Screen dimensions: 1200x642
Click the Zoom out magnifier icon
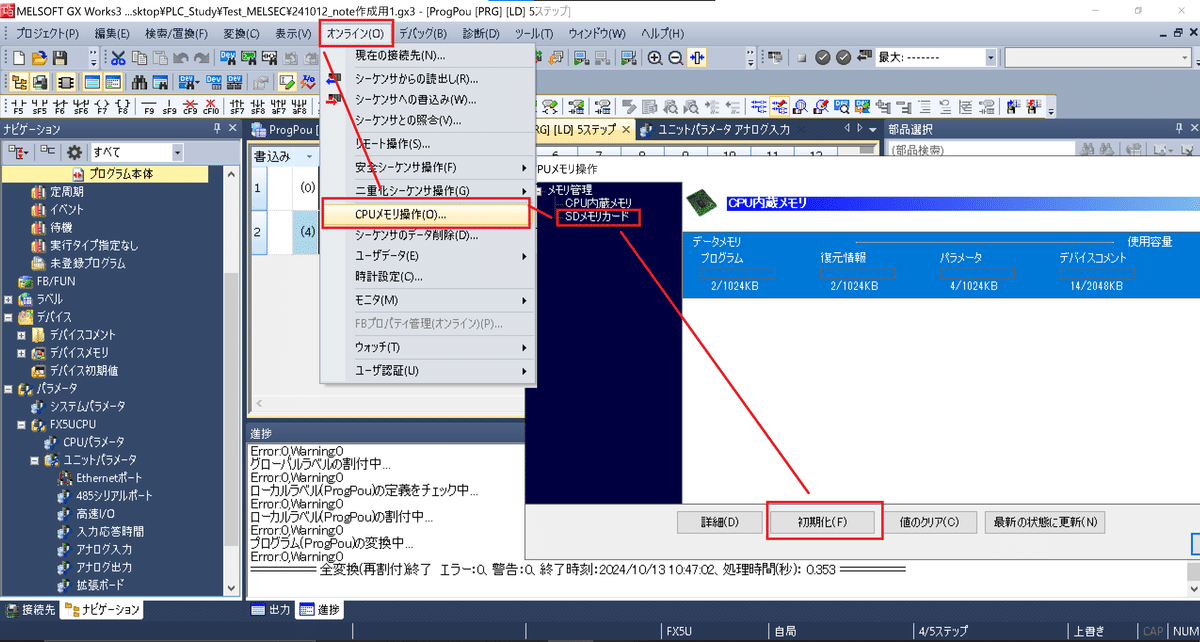click(x=675, y=58)
